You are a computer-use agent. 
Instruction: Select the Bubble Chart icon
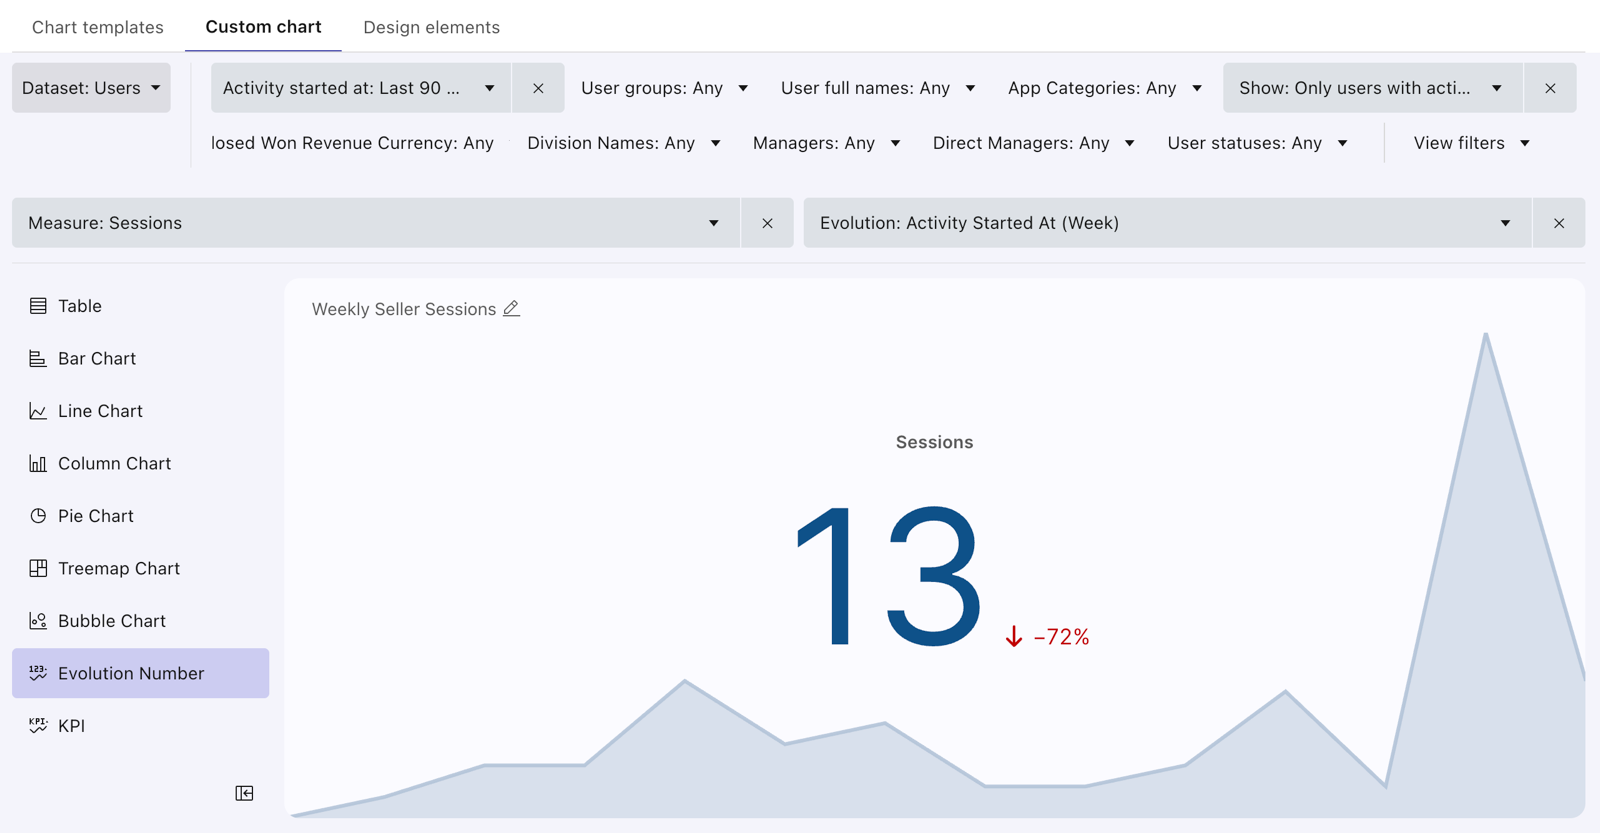pos(38,621)
